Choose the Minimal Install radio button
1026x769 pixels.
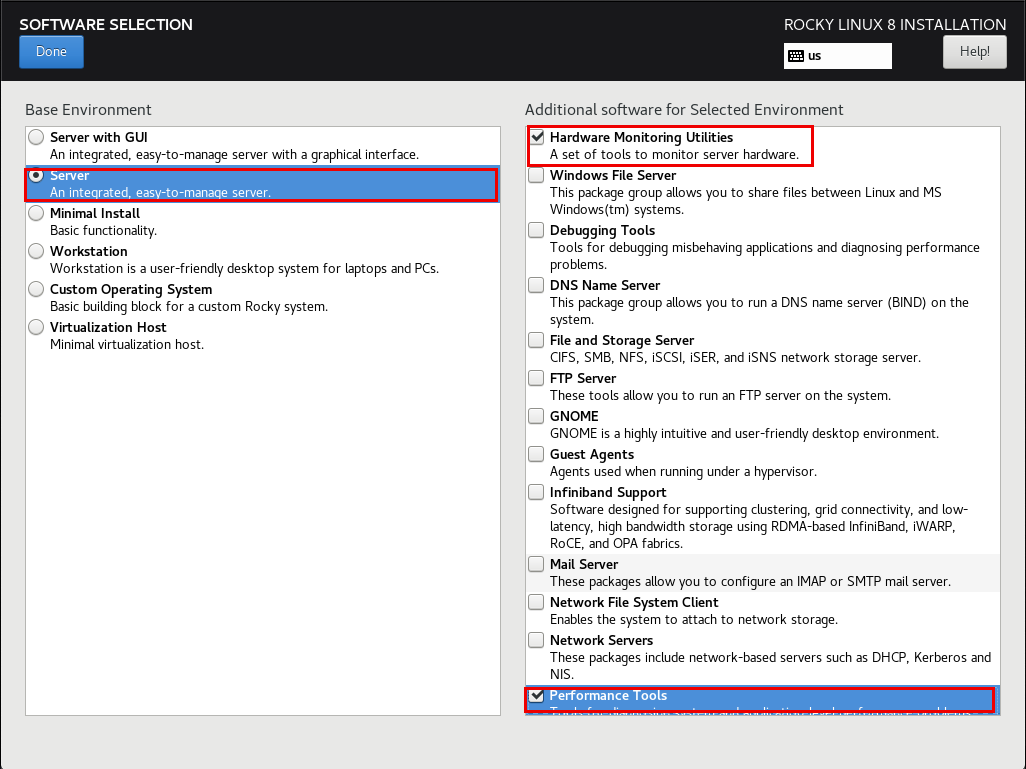pos(36,213)
